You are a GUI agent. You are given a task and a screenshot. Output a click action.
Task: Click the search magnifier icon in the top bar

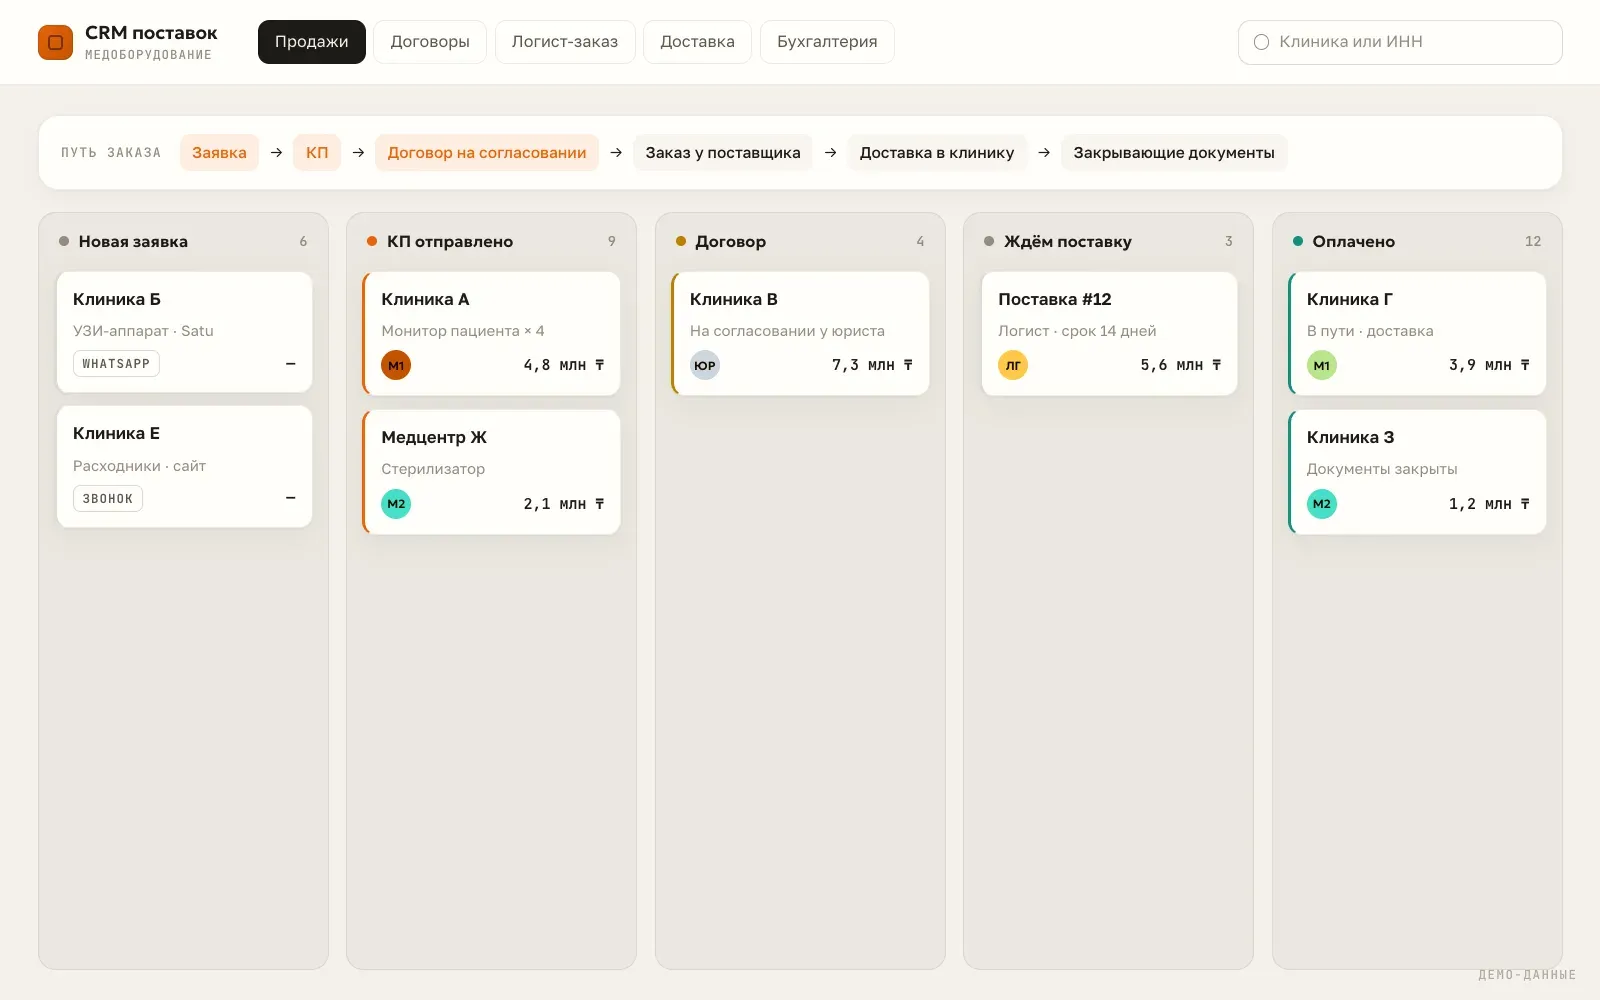(1261, 42)
